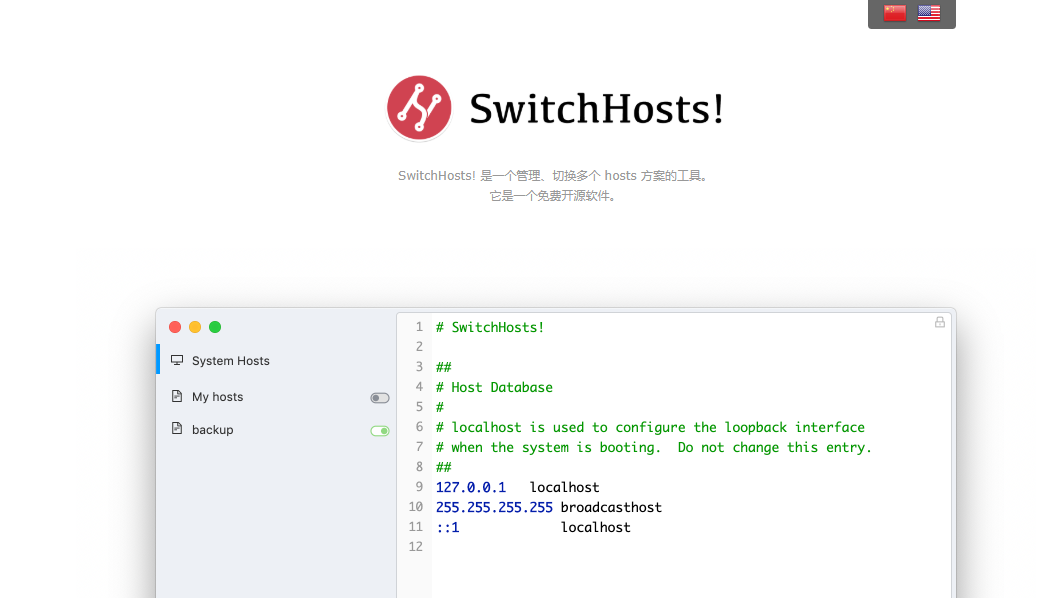
Task: Click the '# Host Database' comment line
Action: pyautogui.click(x=494, y=387)
